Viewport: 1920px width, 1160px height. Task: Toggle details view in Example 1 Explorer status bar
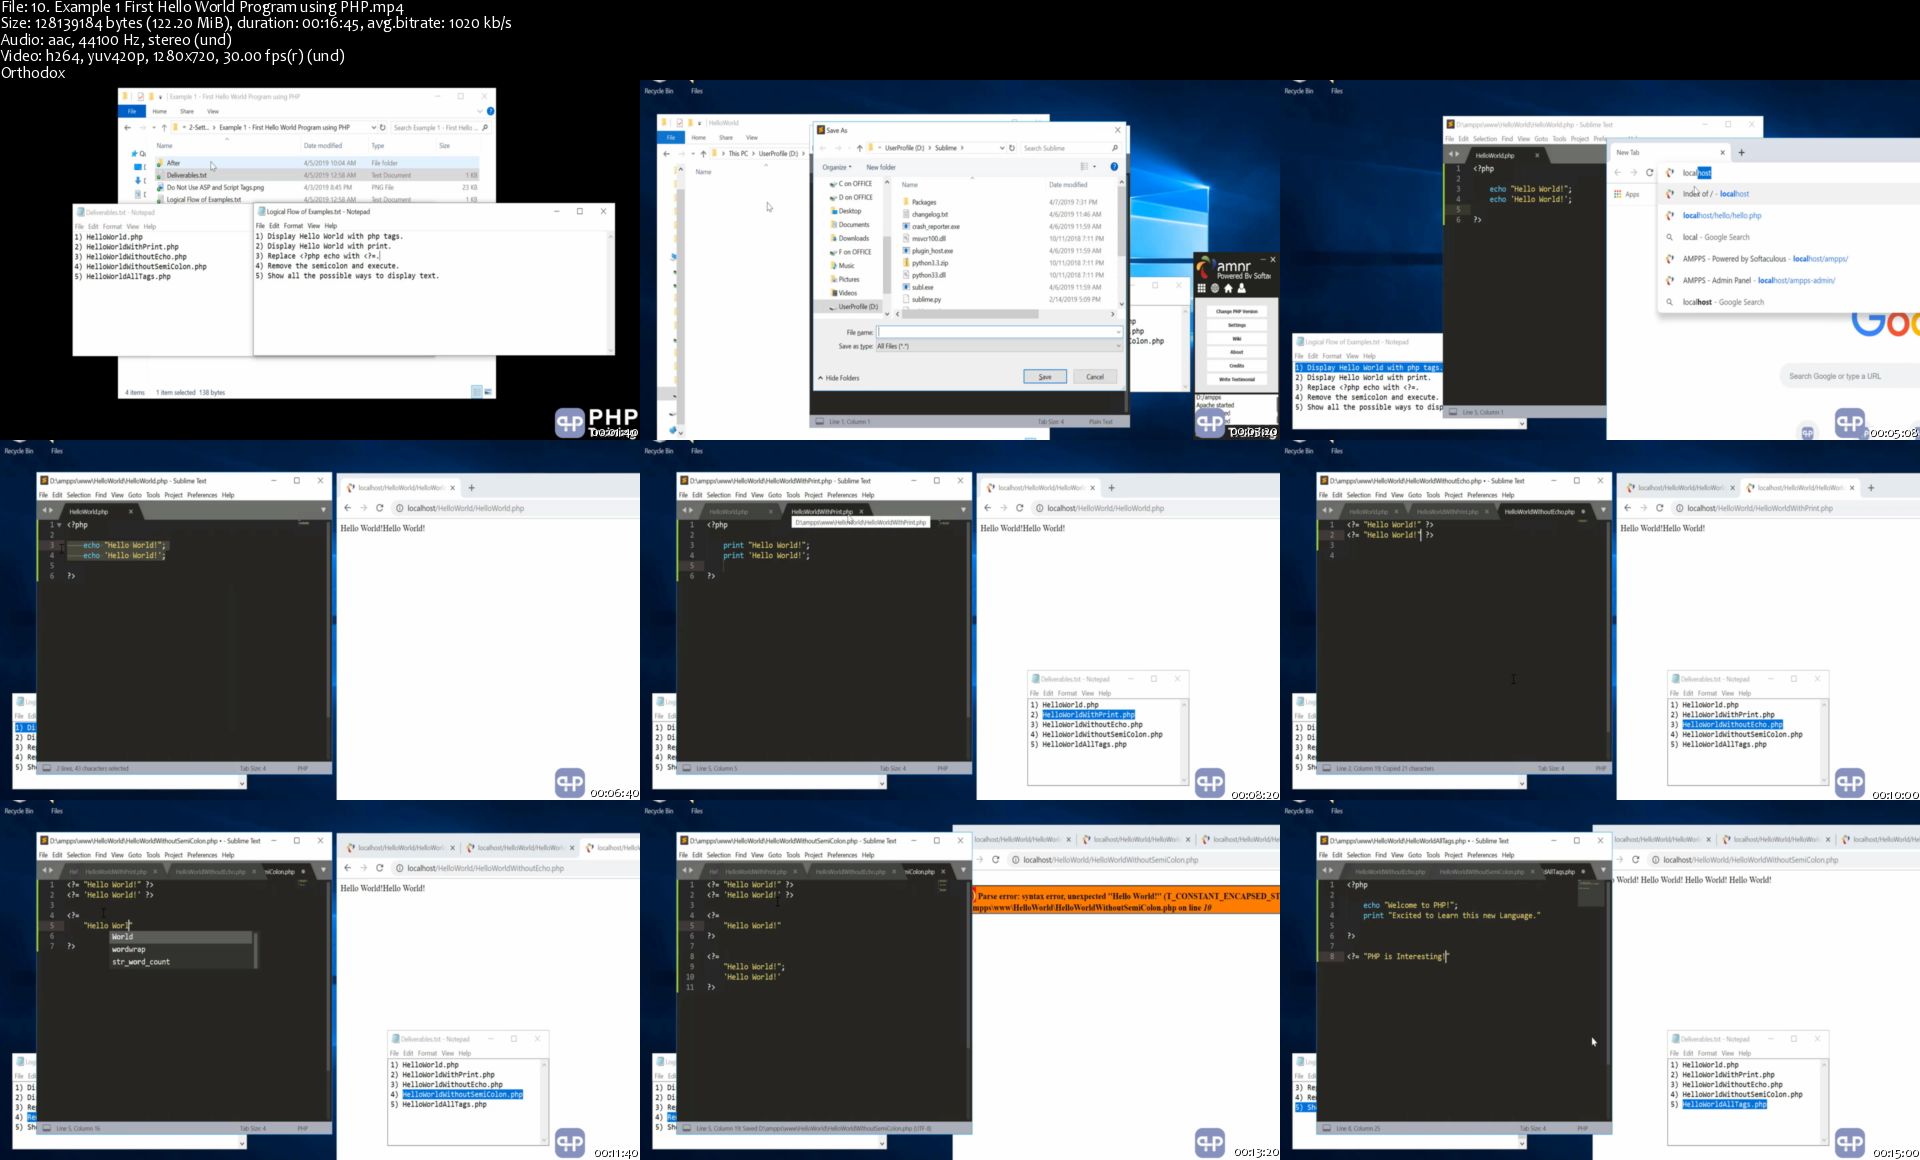(x=477, y=392)
